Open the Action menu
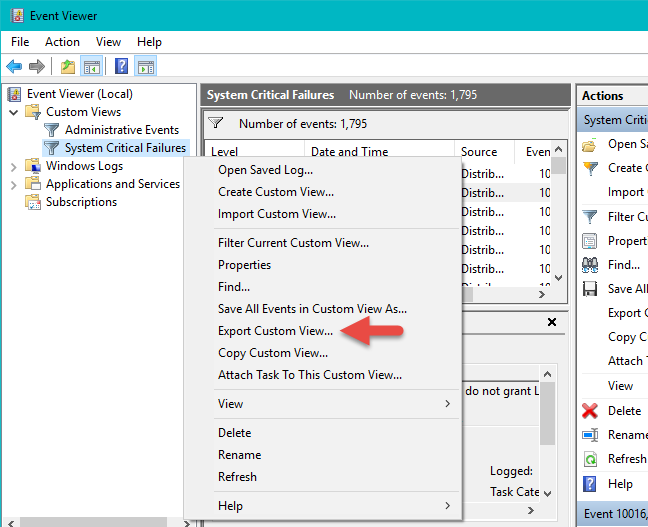 click(62, 42)
